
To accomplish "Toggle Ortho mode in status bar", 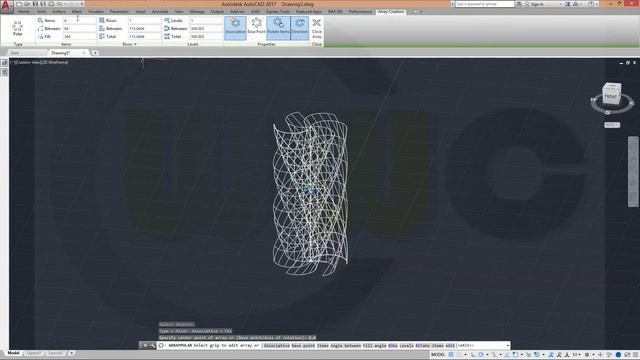I will click(473, 355).
